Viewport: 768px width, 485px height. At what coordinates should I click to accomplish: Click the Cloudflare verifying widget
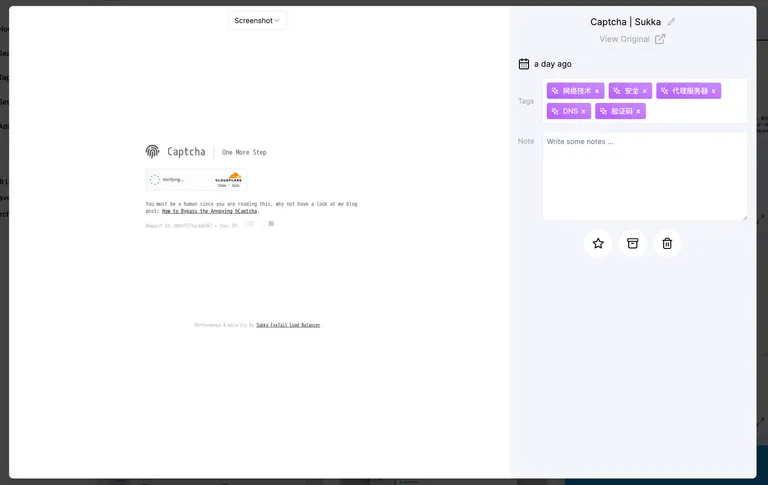coord(196,180)
